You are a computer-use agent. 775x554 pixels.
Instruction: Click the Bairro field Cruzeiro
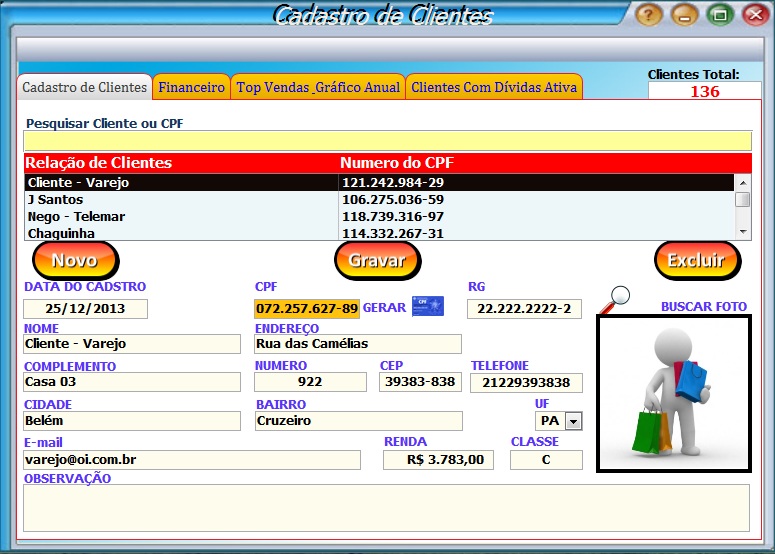(359, 421)
